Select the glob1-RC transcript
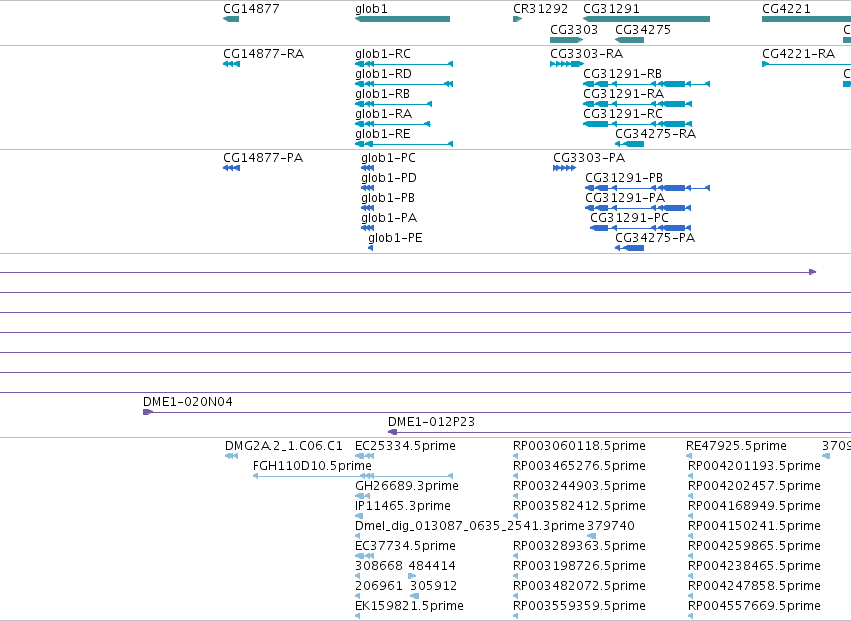 point(404,64)
